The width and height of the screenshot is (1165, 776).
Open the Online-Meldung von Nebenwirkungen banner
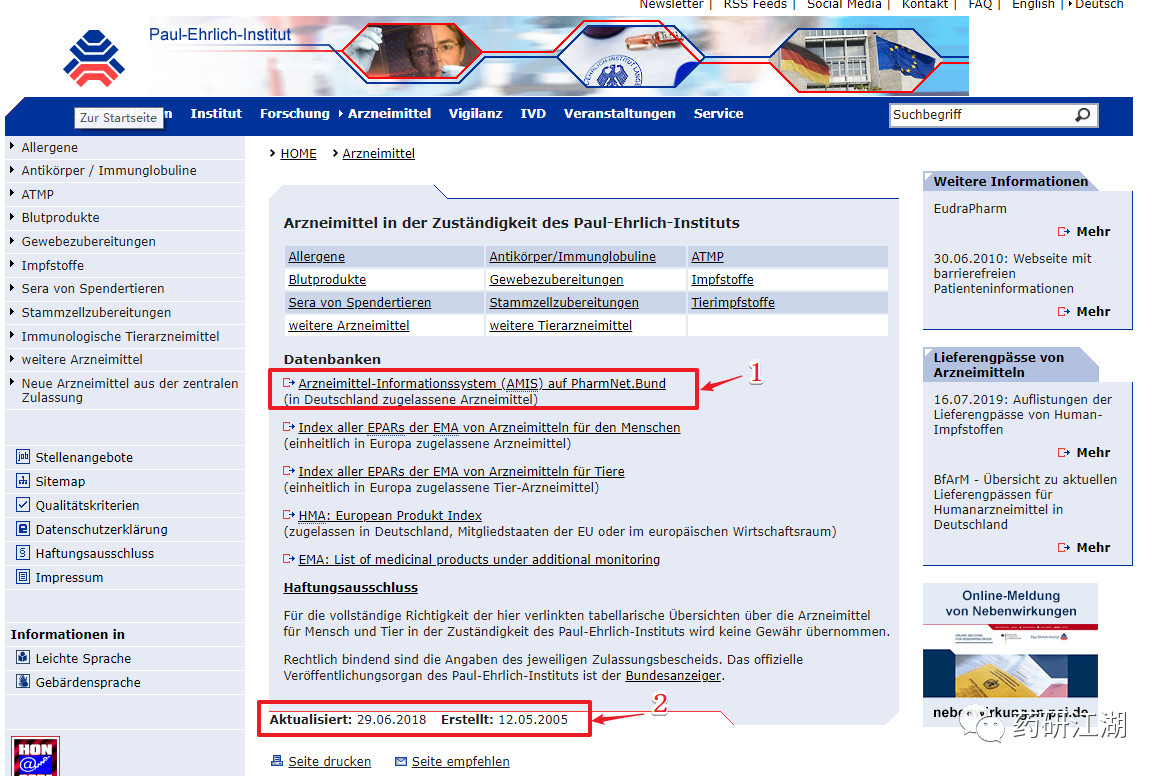[x=1010, y=655]
